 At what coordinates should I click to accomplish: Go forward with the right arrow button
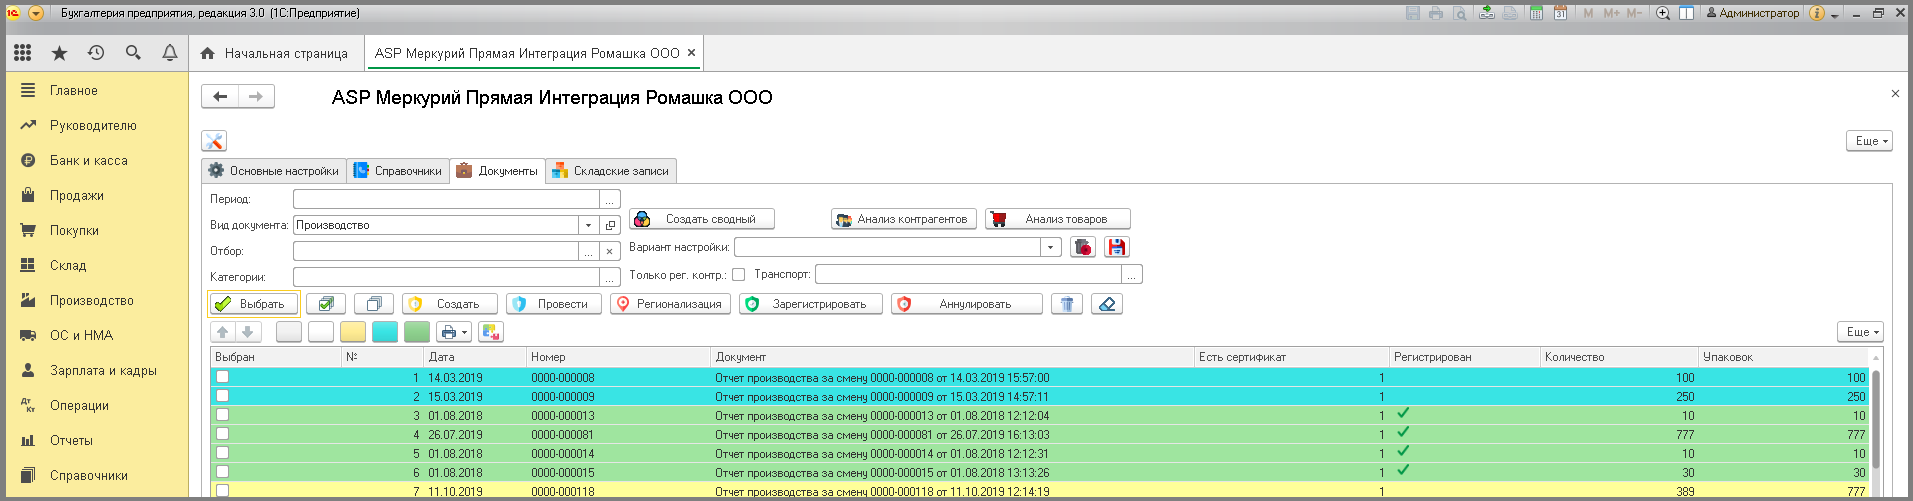click(x=256, y=96)
